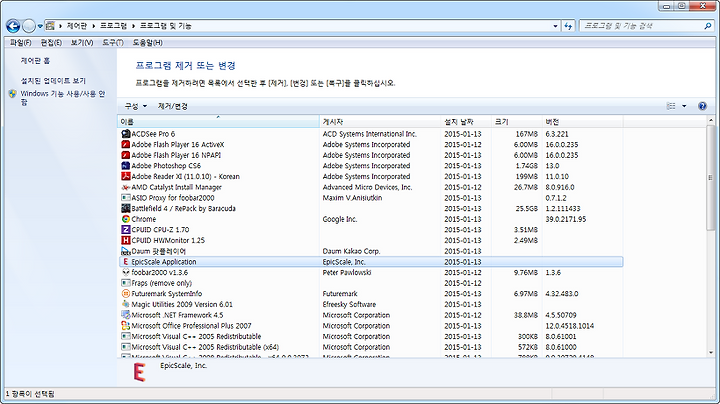Click the Microsoft .NET Framework 4.5 icon
720x404 pixels.
pyautogui.click(x=126, y=315)
